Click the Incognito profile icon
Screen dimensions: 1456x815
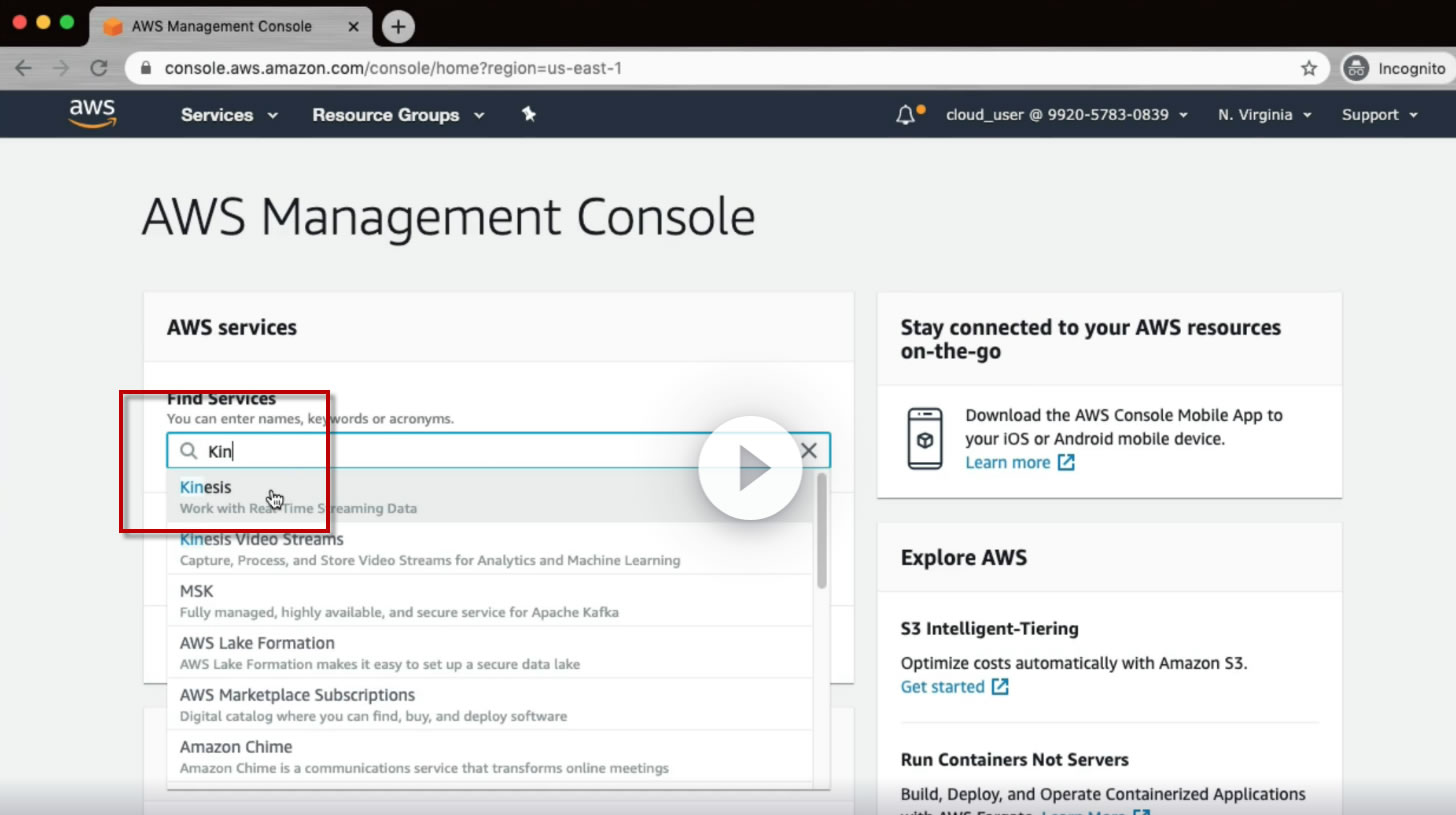1356,69
